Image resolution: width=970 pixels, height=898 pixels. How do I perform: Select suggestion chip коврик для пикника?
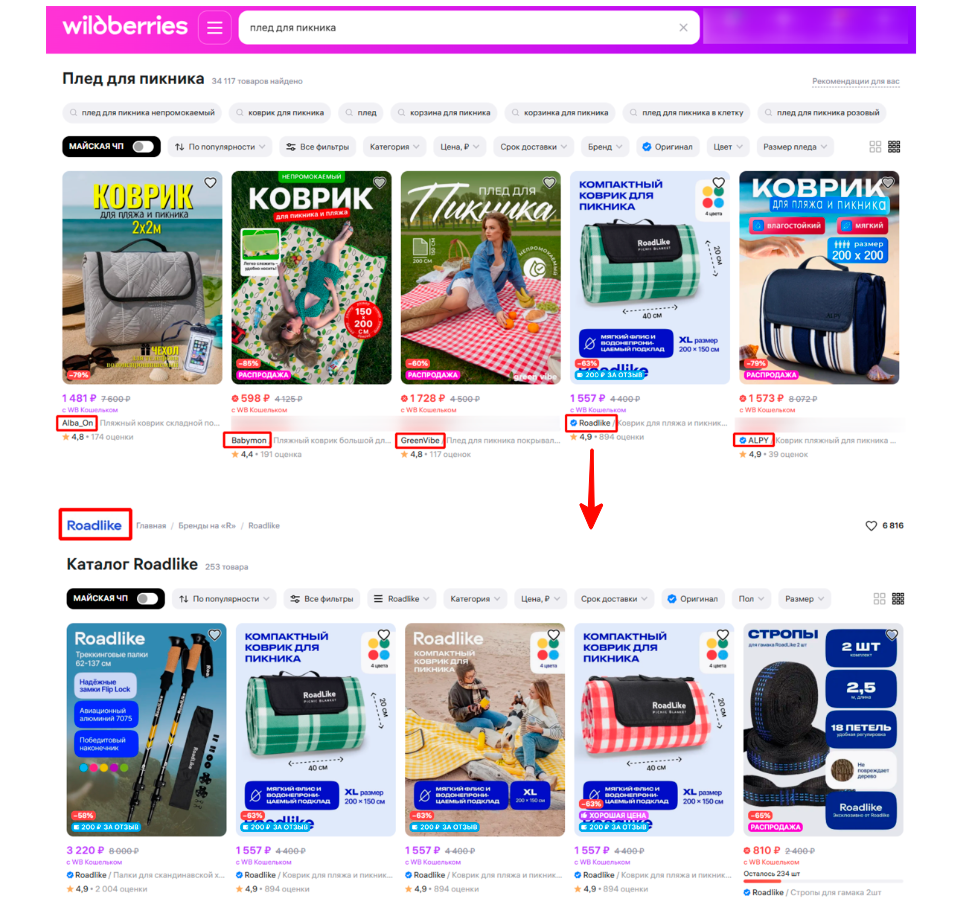tap(280, 113)
